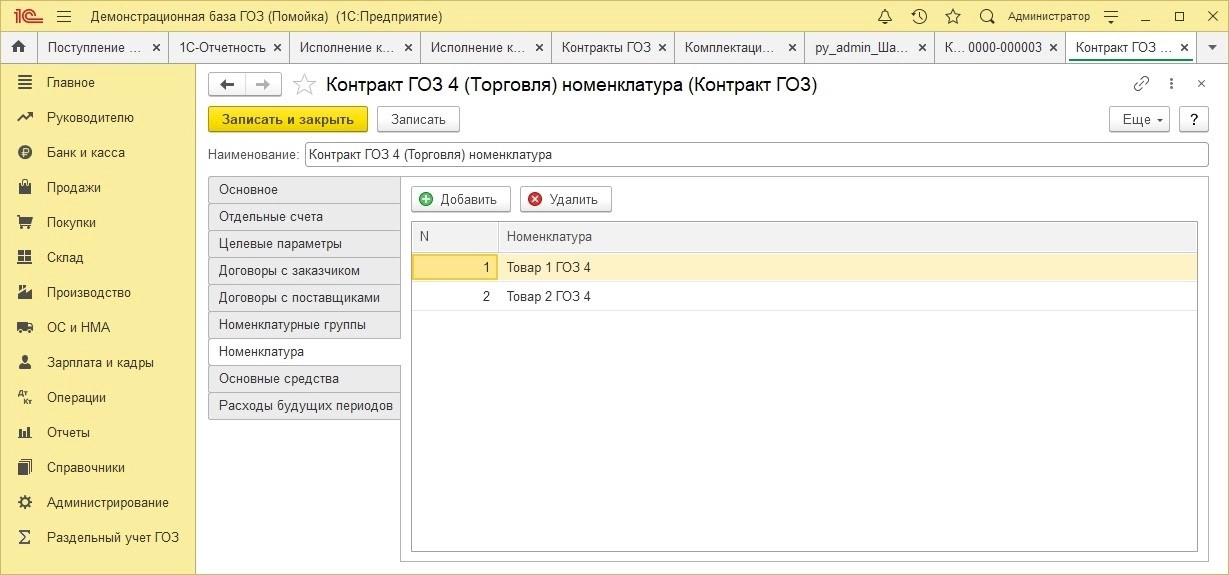Open help question mark button
This screenshot has width=1229, height=575.
click(x=1193, y=119)
